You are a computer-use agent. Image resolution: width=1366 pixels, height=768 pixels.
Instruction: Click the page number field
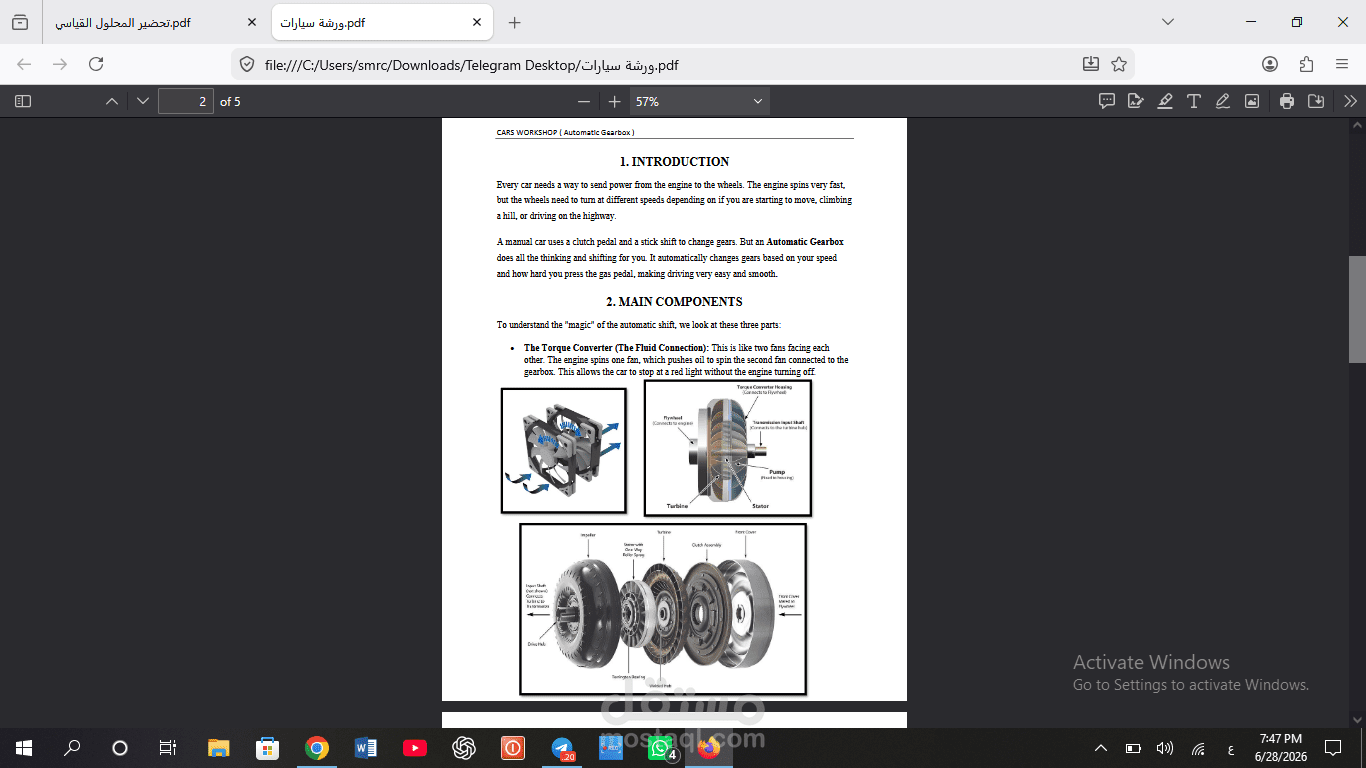(x=186, y=101)
